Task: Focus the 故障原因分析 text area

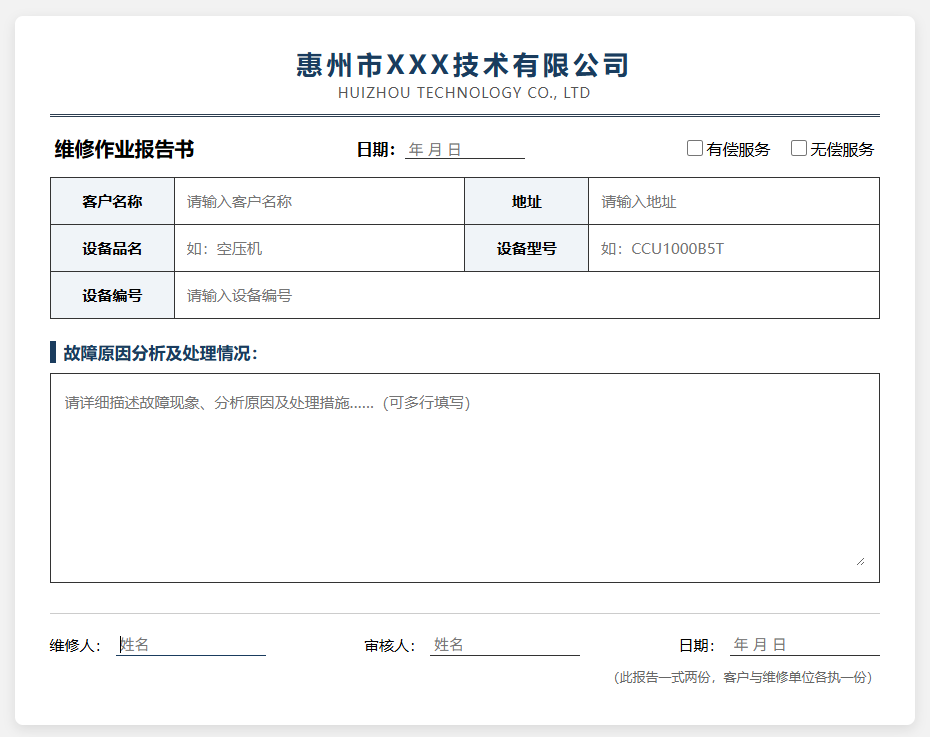Action: (x=464, y=478)
